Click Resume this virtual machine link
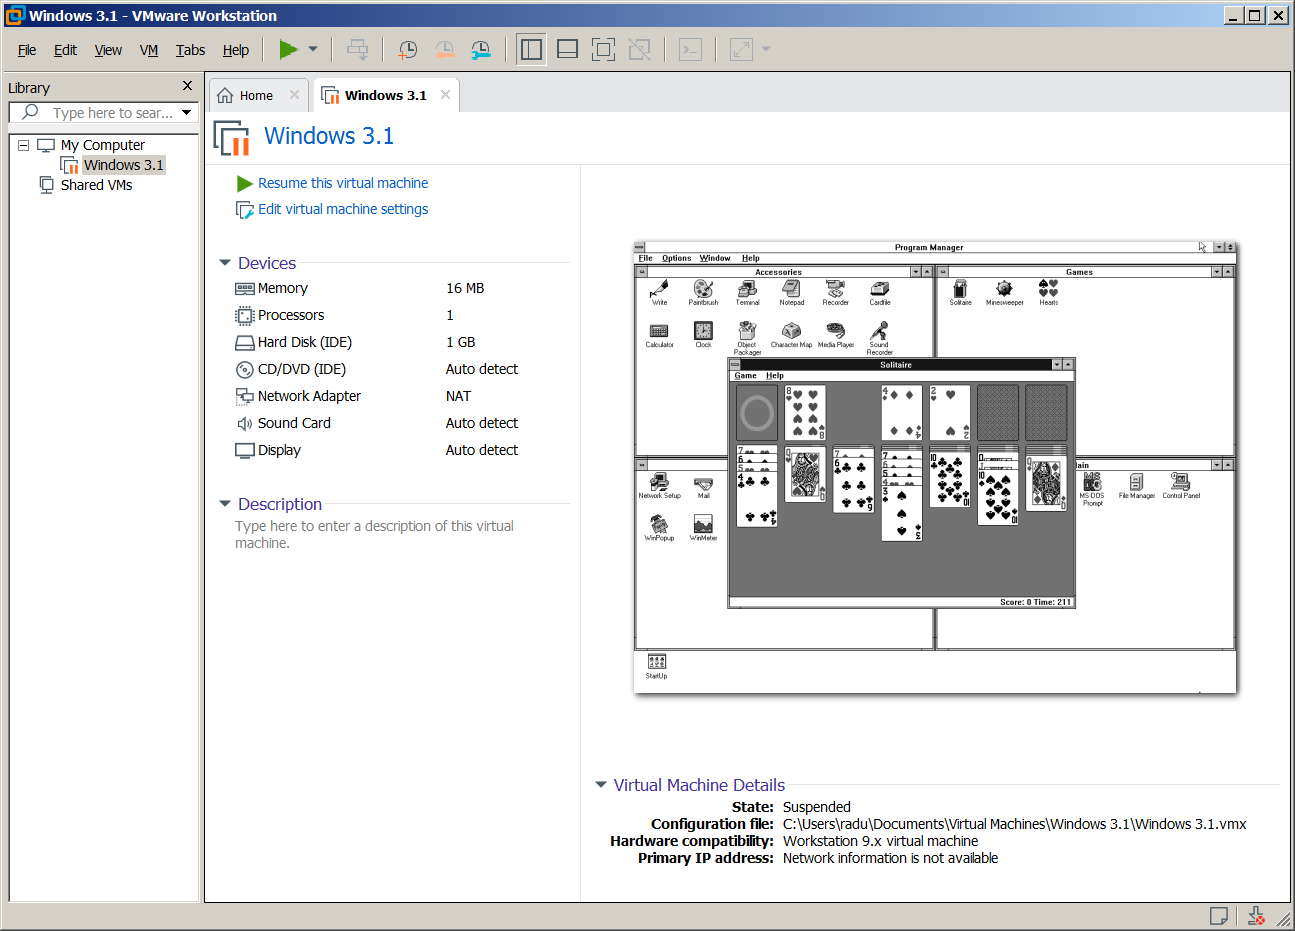1295x931 pixels. coord(343,183)
